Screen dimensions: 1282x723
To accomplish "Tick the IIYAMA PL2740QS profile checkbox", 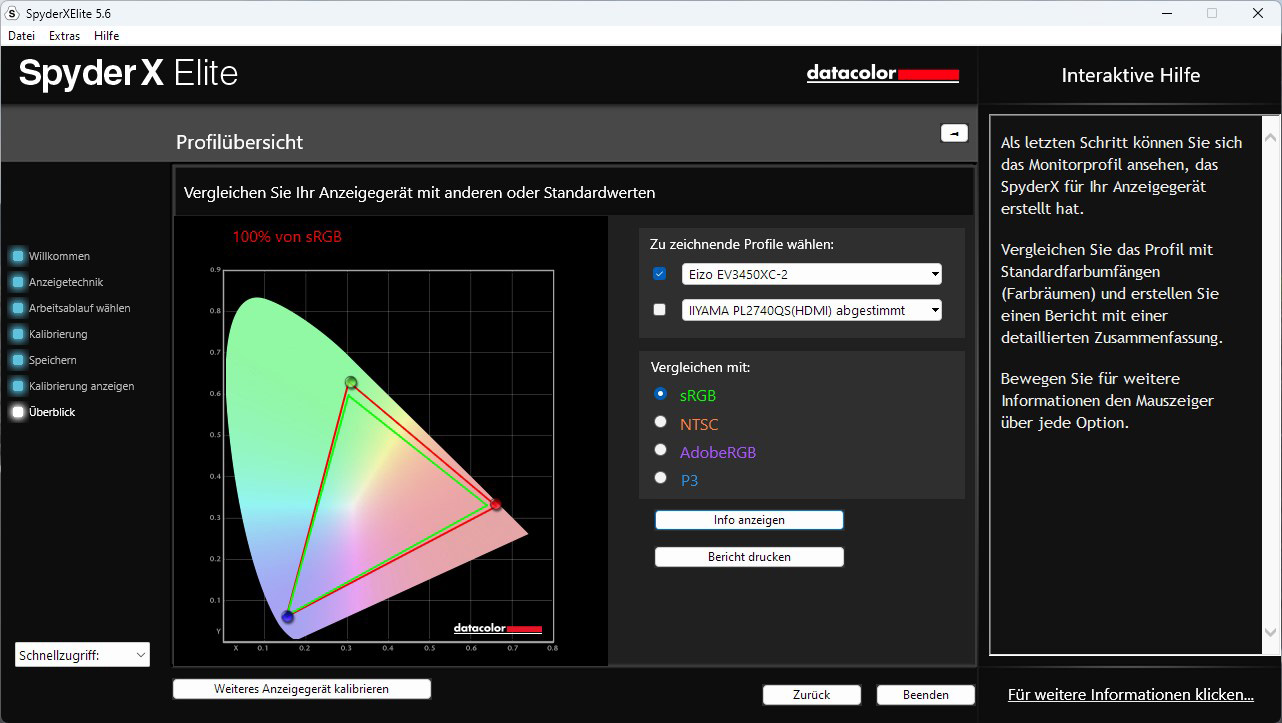I will click(659, 310).
